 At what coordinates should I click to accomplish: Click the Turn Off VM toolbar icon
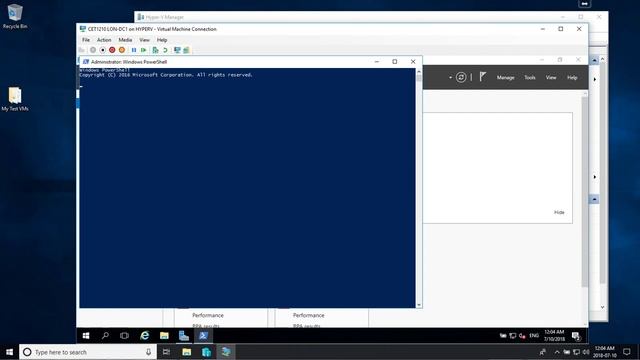[x=102, y=50]
